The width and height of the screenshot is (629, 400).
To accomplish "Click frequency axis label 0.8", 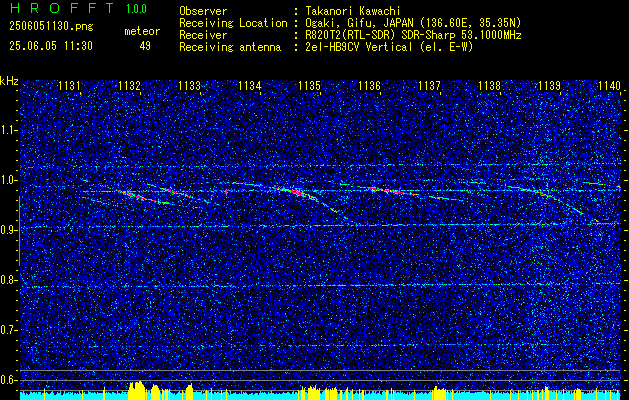I will (8, 280).
